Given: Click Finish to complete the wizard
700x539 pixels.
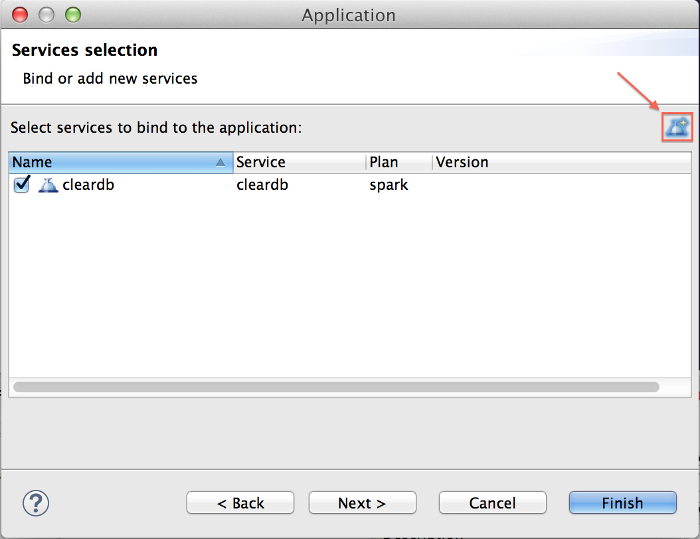Looking at the screenshot, I should pos(622,503).
